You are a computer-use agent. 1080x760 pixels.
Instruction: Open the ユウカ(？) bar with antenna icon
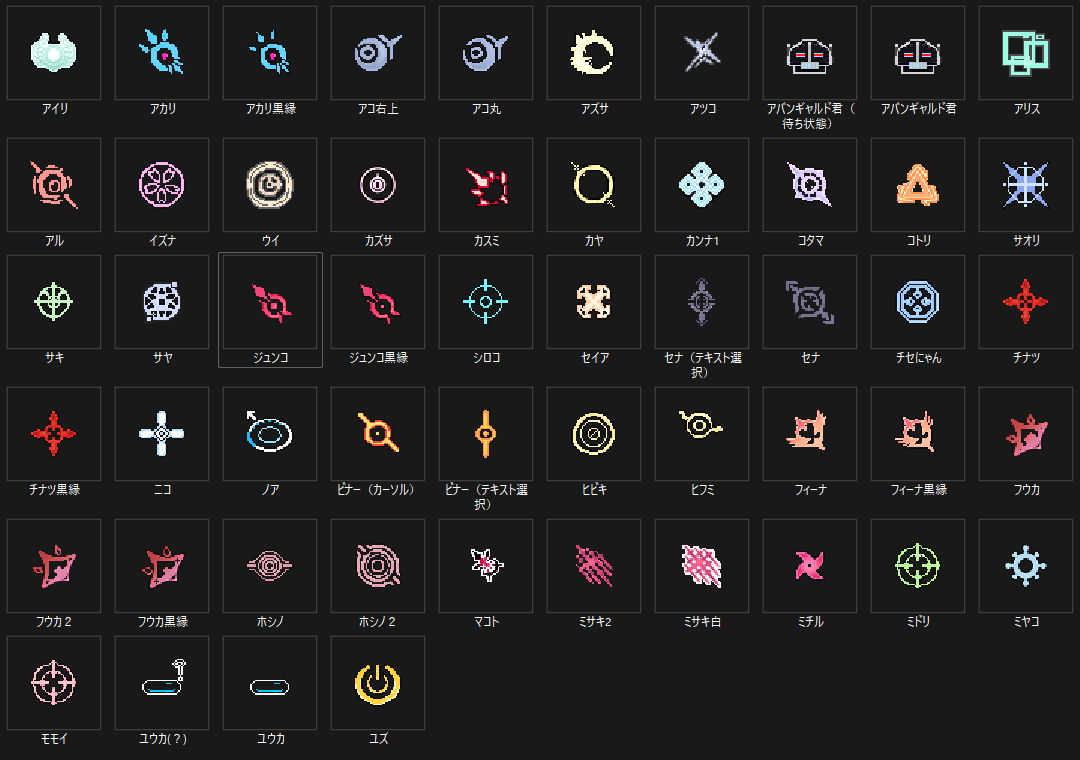click(162, 683)
